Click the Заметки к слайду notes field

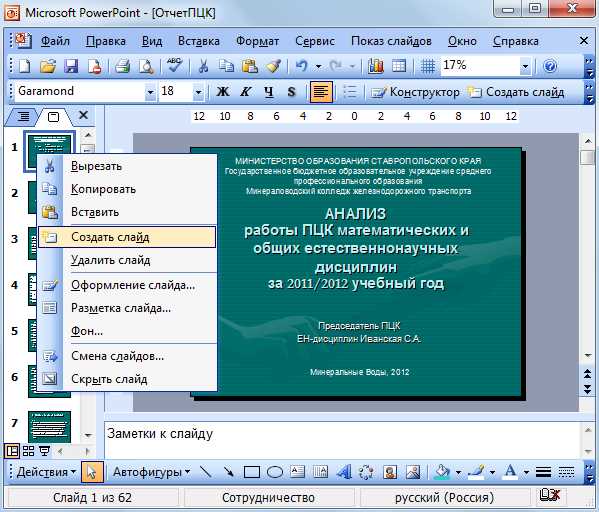(x=343, y=439)
